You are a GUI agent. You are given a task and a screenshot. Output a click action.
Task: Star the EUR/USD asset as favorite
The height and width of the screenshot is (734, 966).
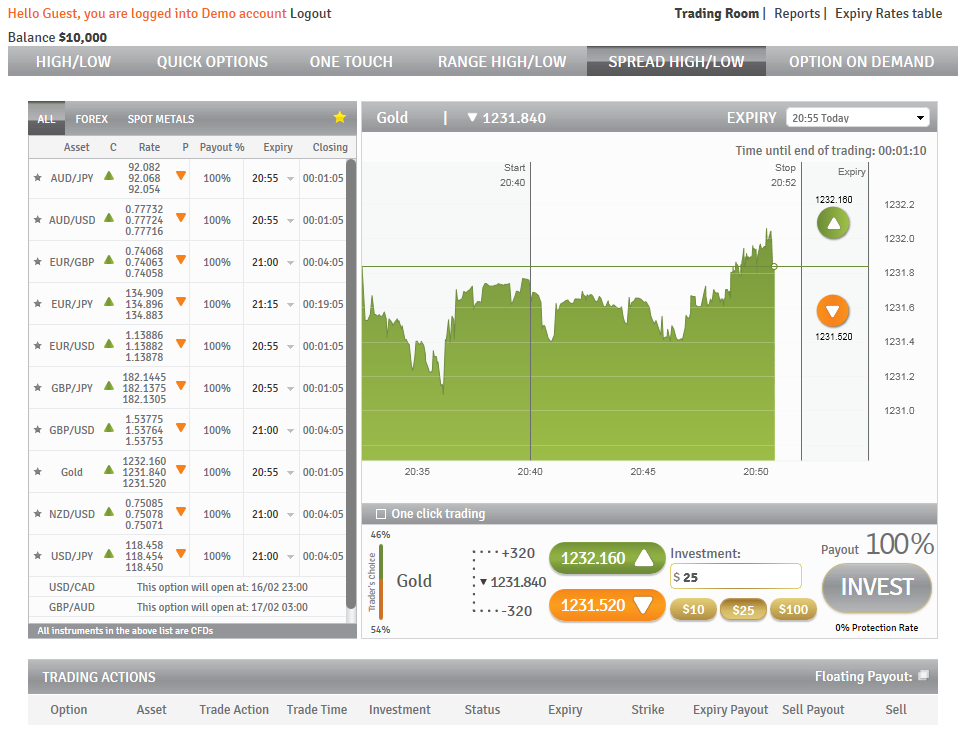click(x=38, y=345)
